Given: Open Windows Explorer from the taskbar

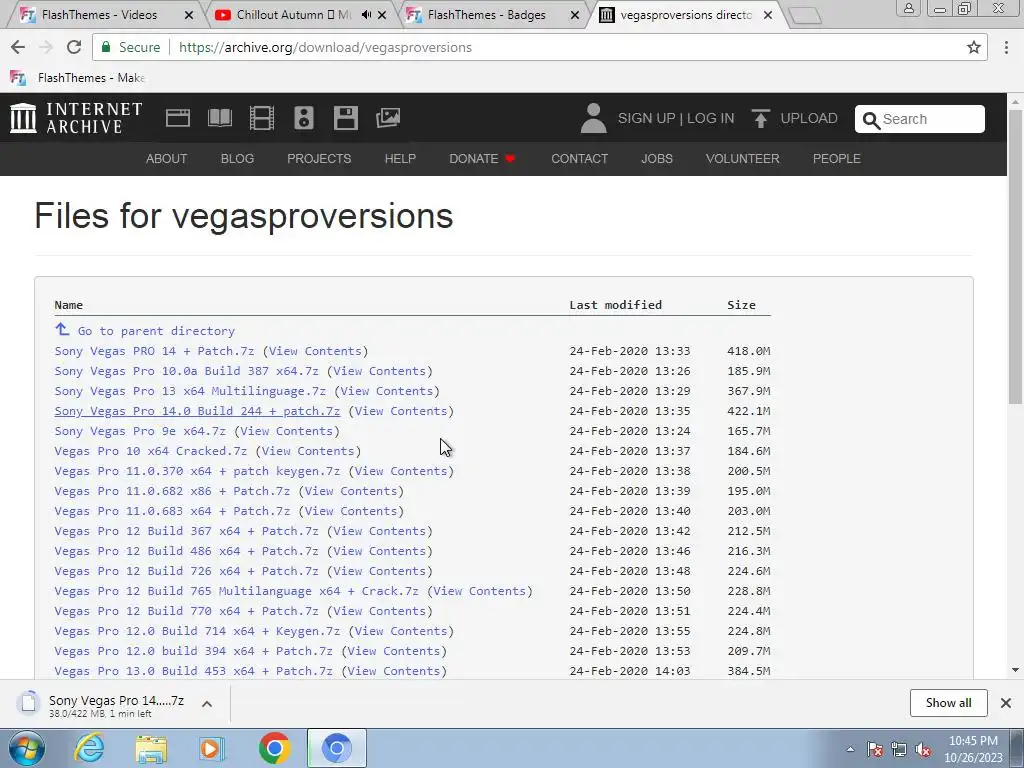Looking at the screenshot, I should click(151, 748).
